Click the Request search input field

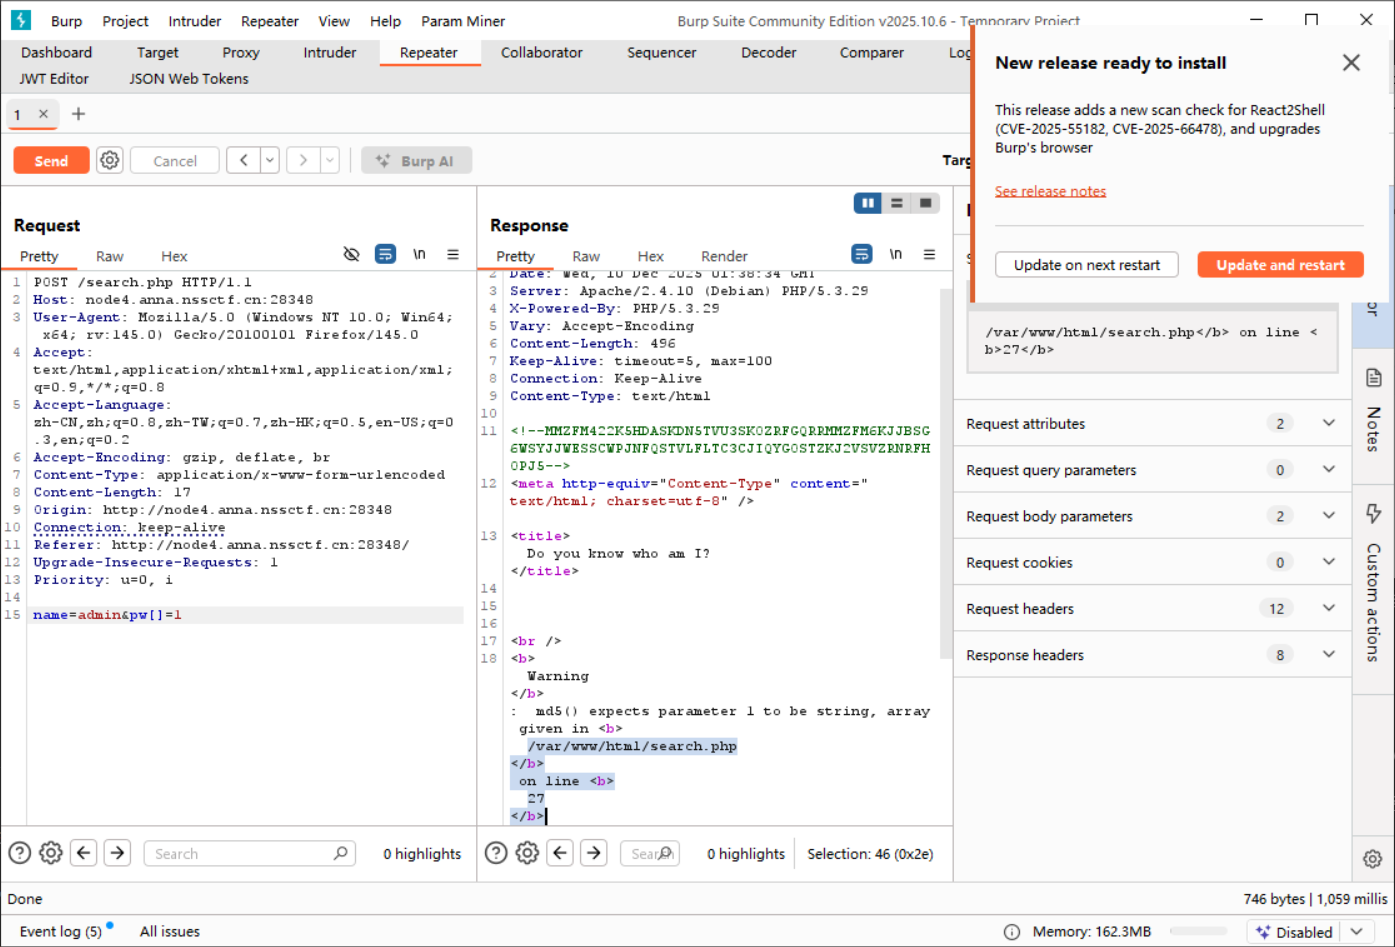coord(240,853)
